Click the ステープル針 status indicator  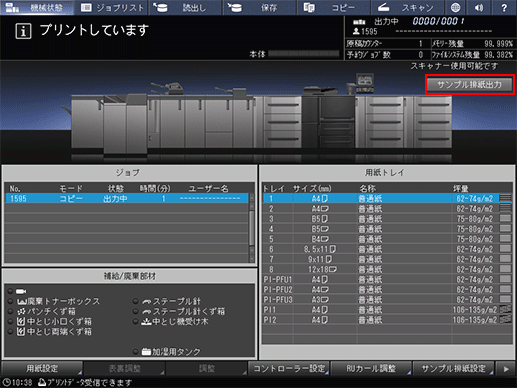click(x=135, y=301)
